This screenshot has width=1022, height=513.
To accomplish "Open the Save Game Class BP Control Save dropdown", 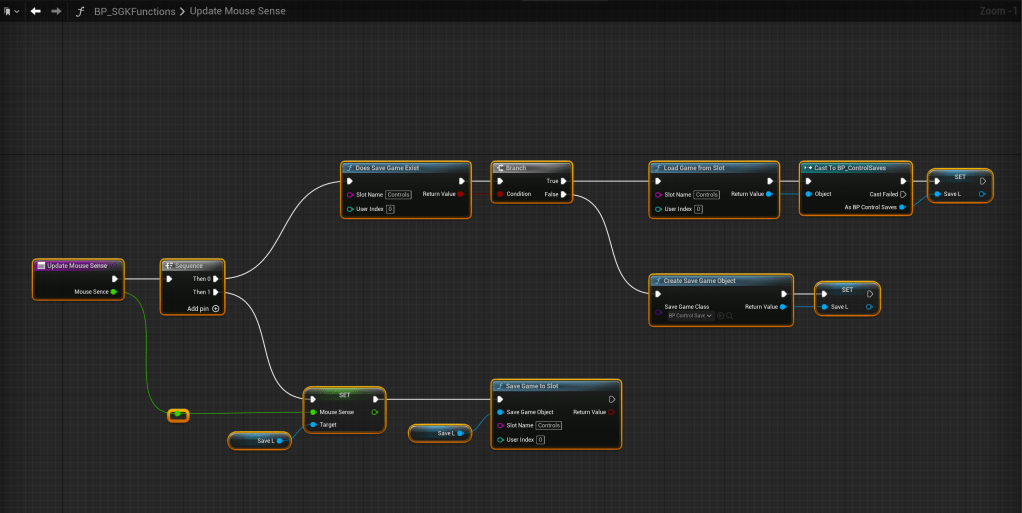I will 689,315.
